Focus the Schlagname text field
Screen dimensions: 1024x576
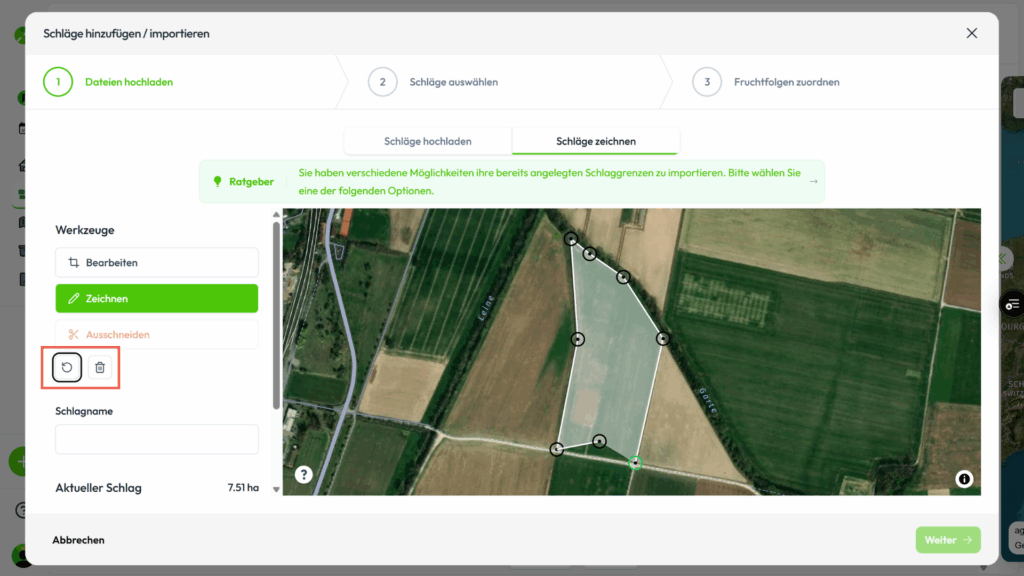point(157,439)
